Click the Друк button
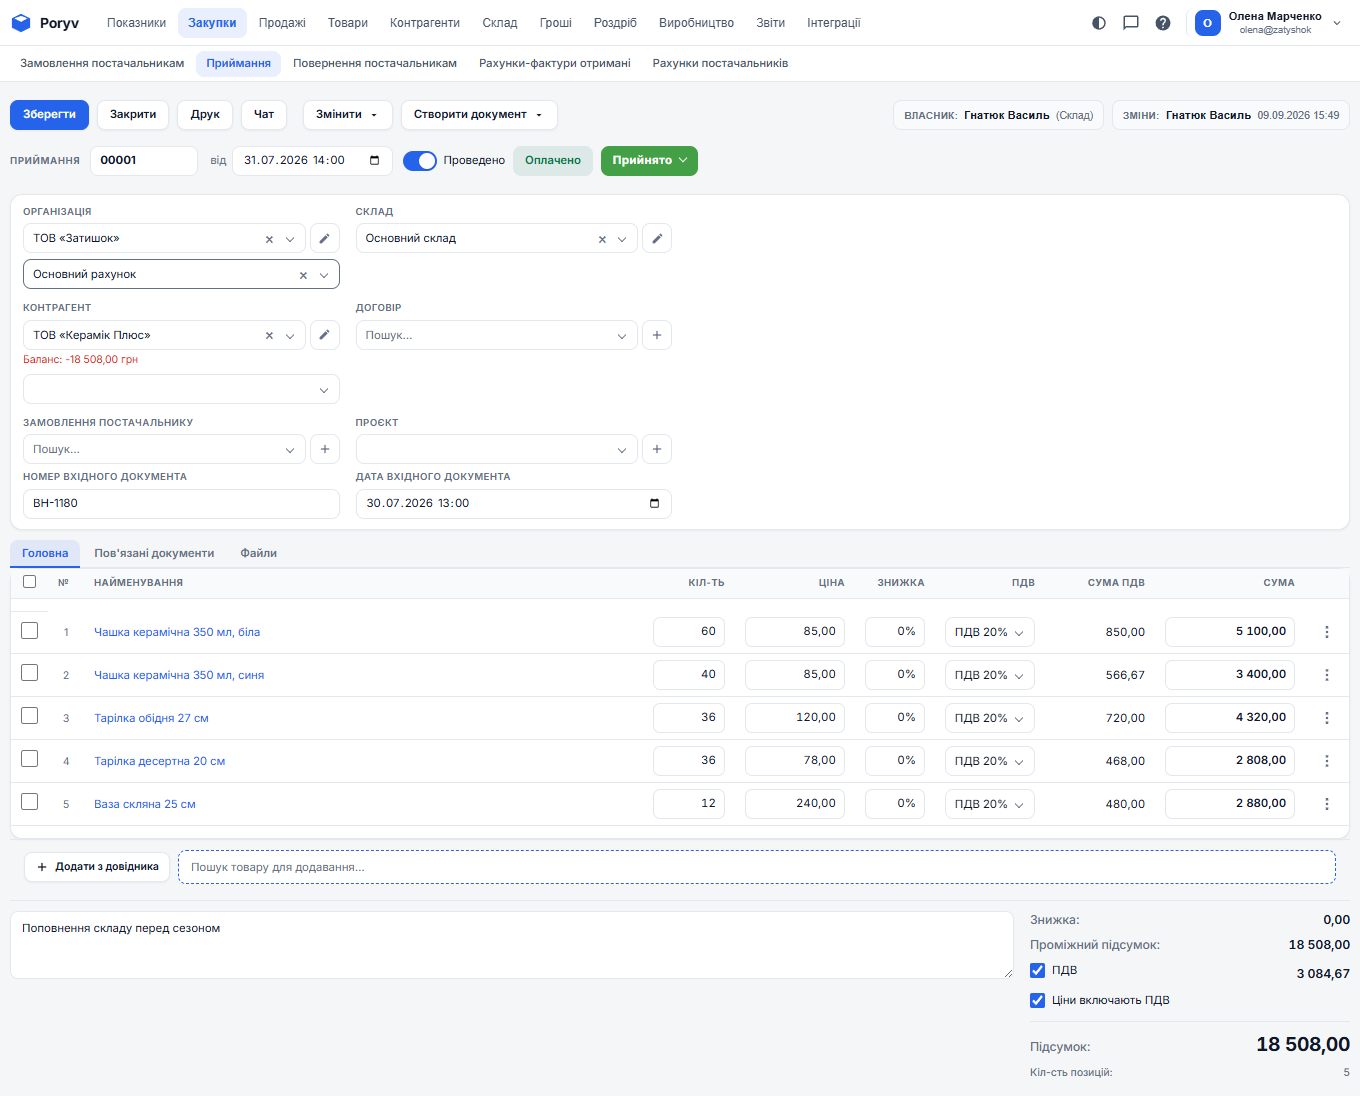 point(205,115)
